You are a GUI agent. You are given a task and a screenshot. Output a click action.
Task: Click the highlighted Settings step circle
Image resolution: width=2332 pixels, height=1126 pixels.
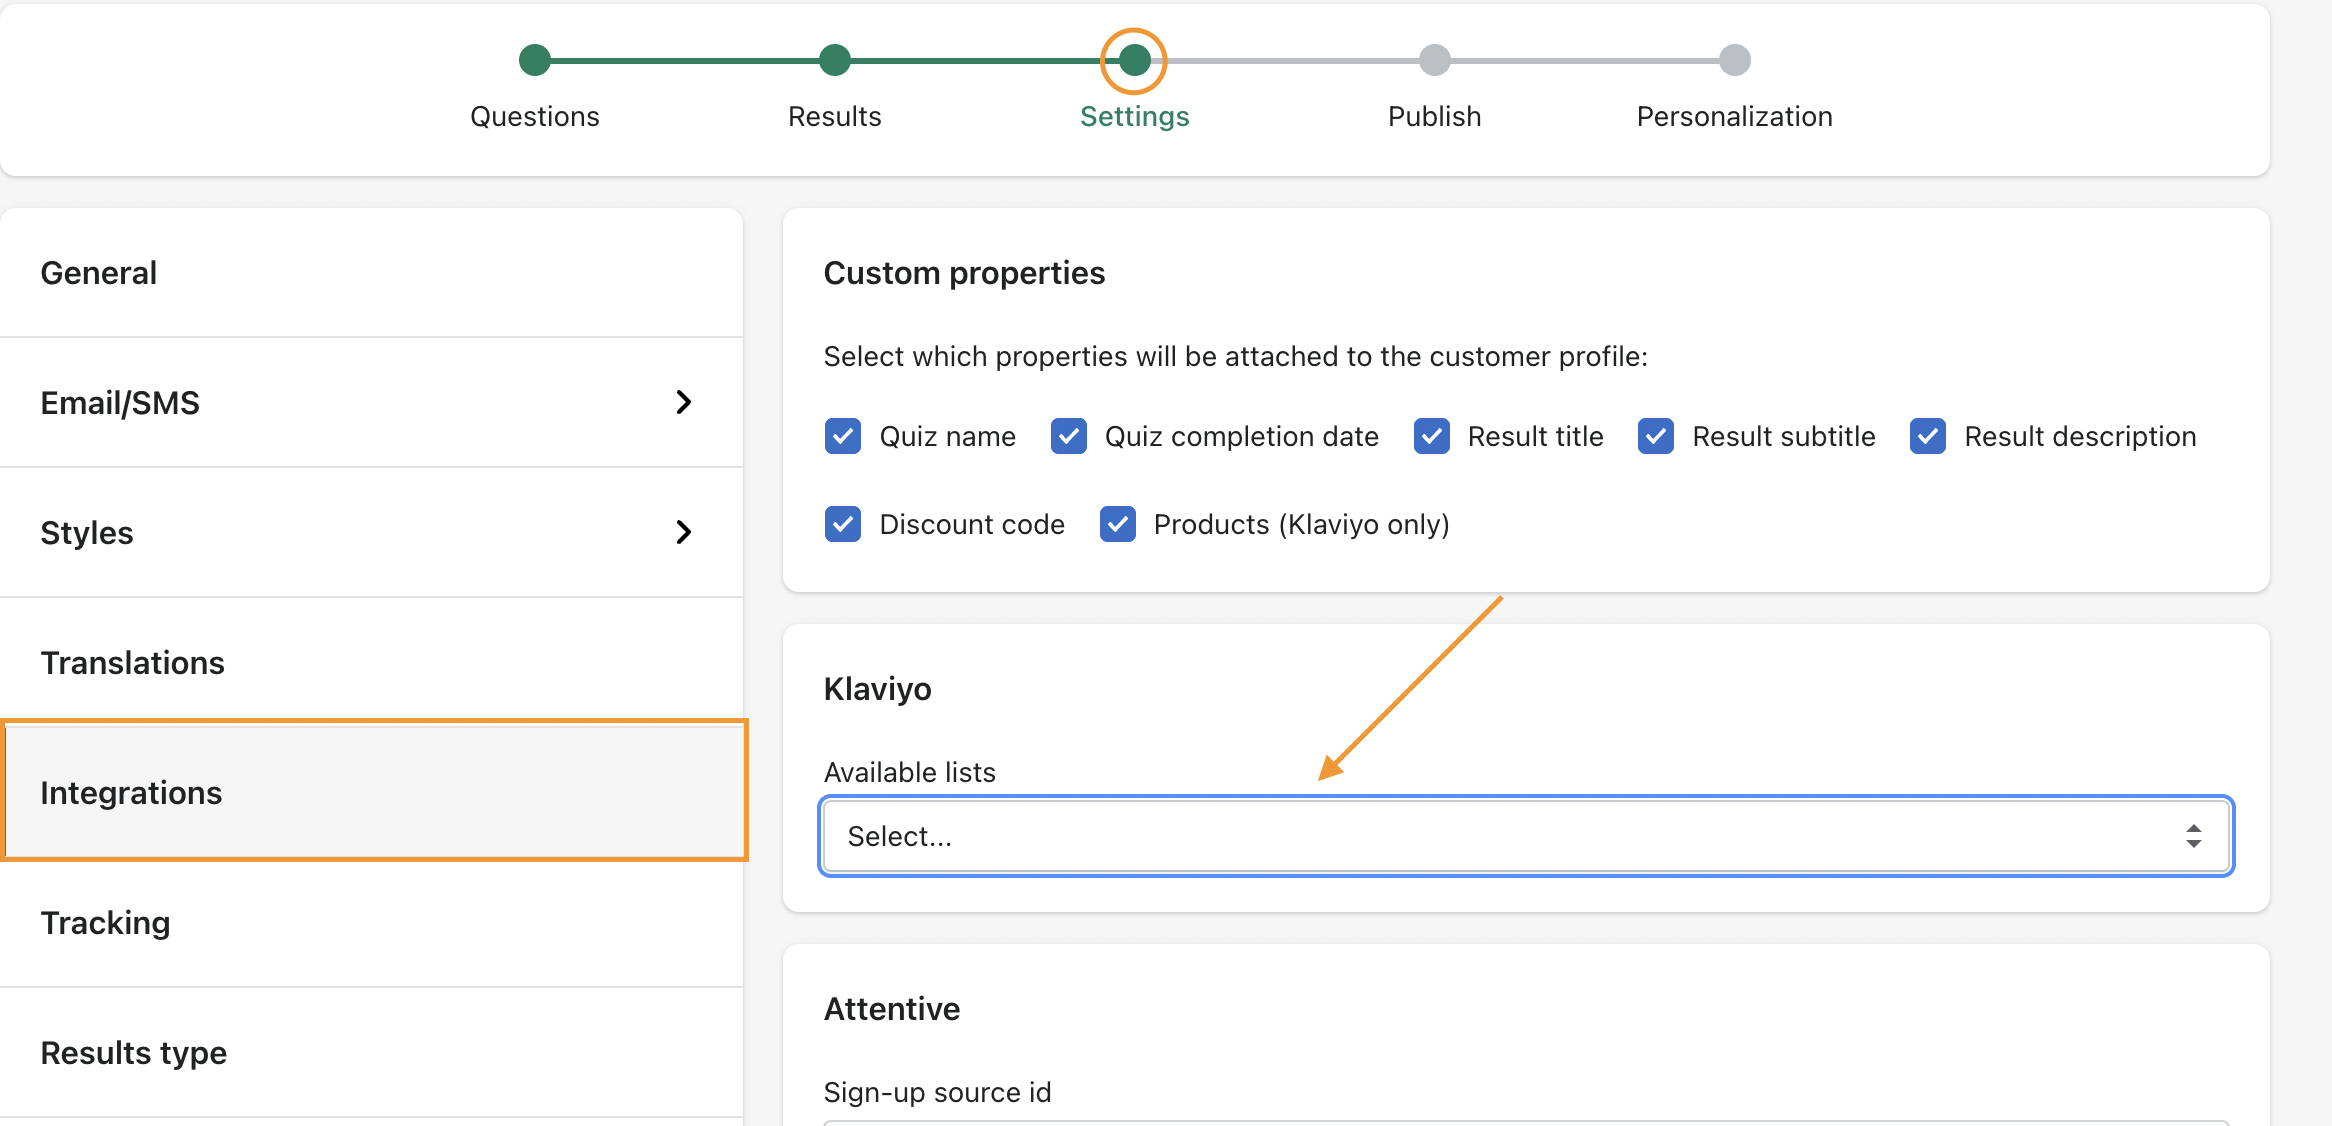(1134, 60)
